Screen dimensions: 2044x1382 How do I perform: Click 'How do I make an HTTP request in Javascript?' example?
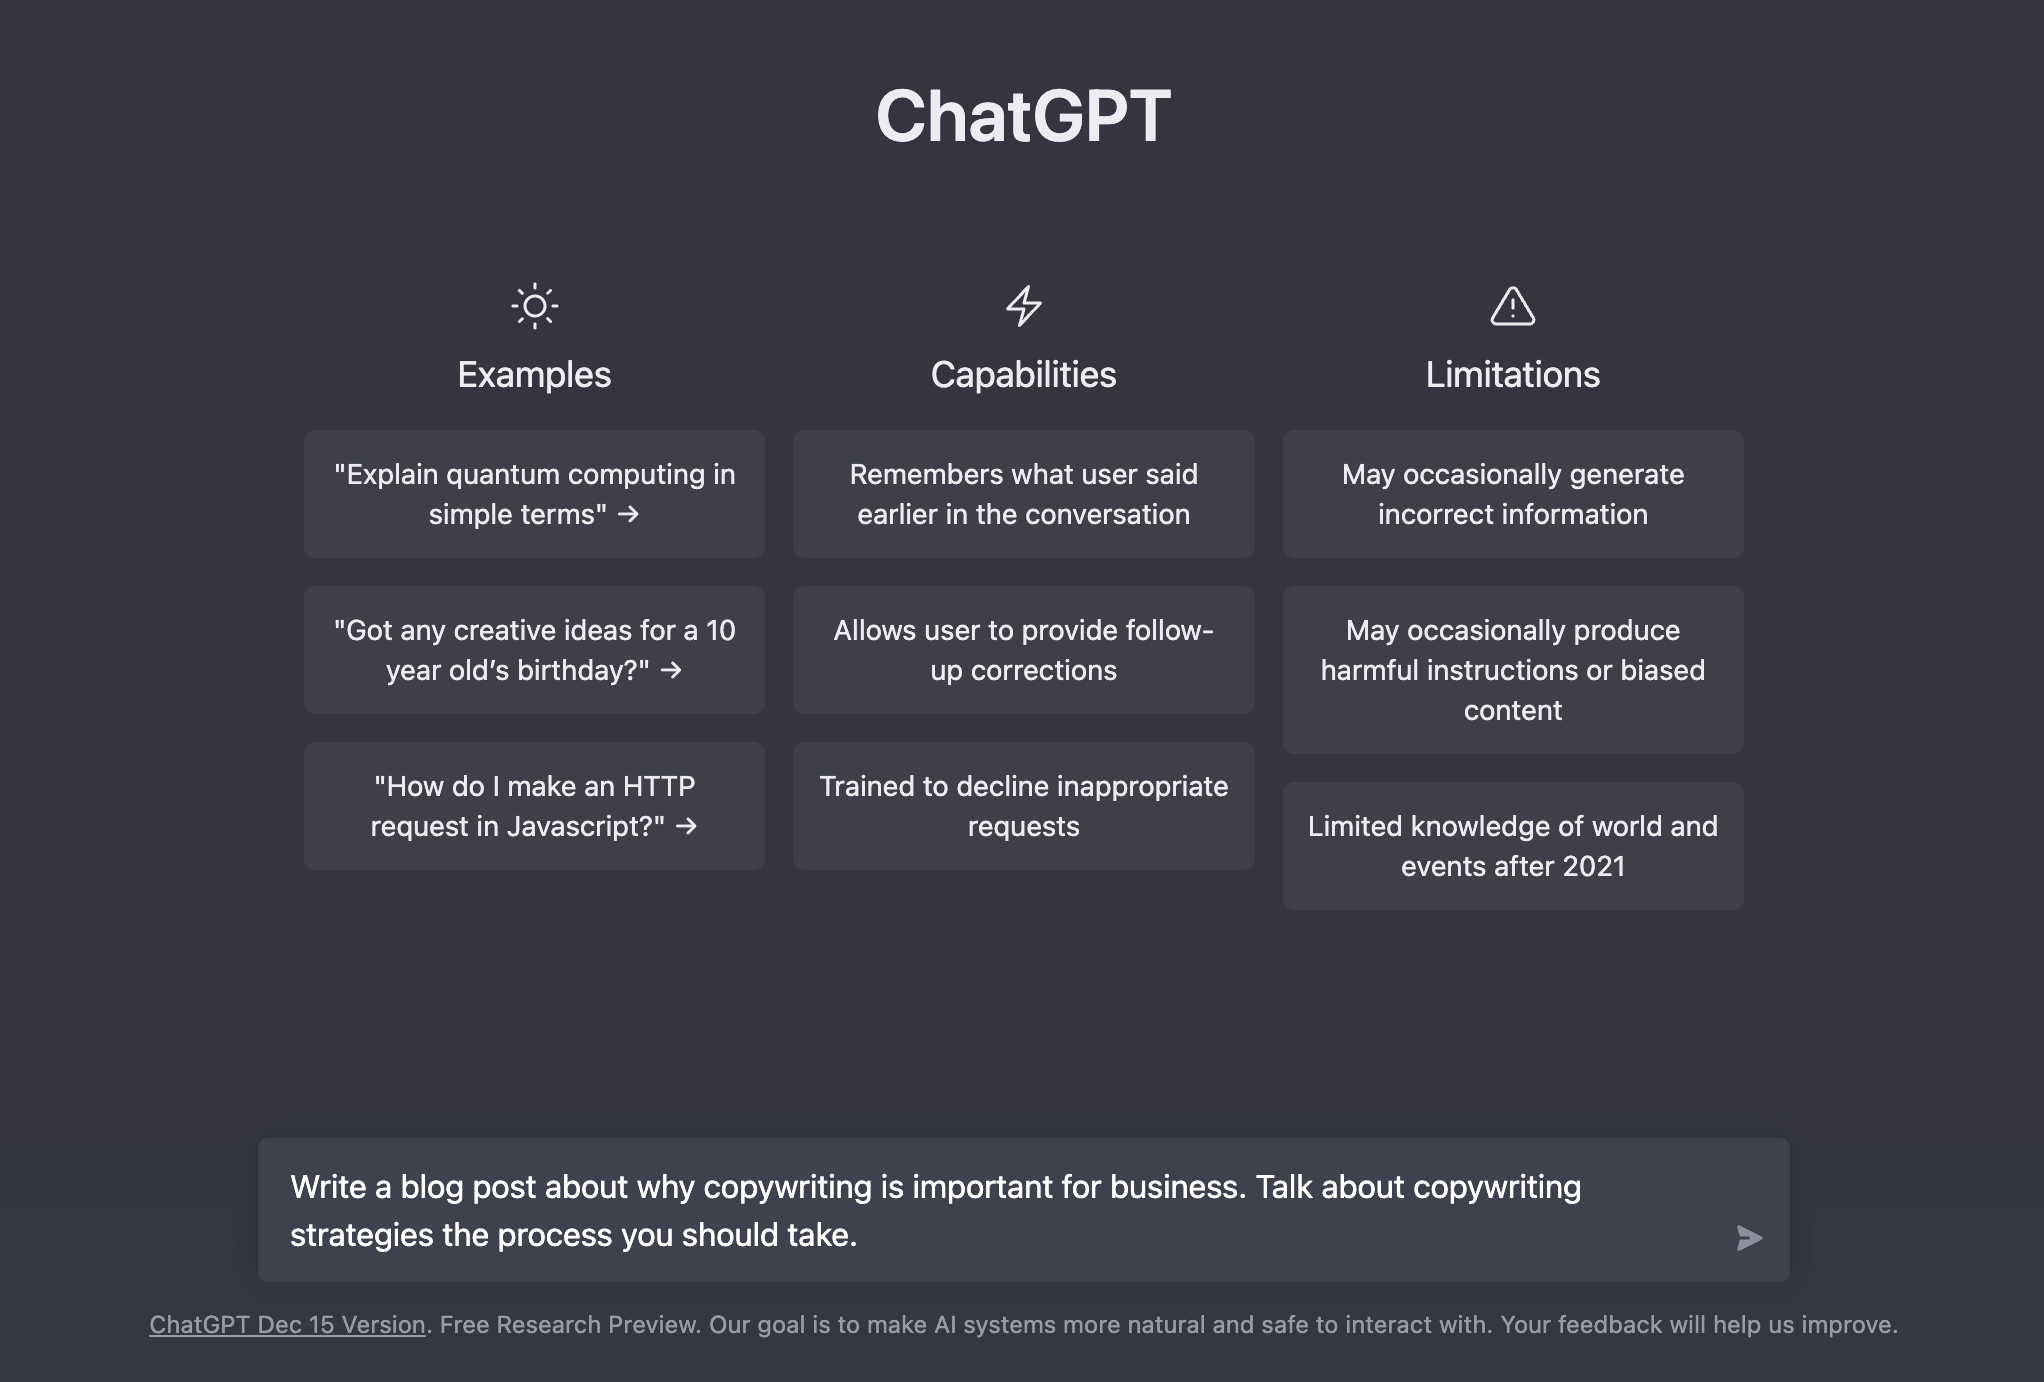click(x=534, y=805)
